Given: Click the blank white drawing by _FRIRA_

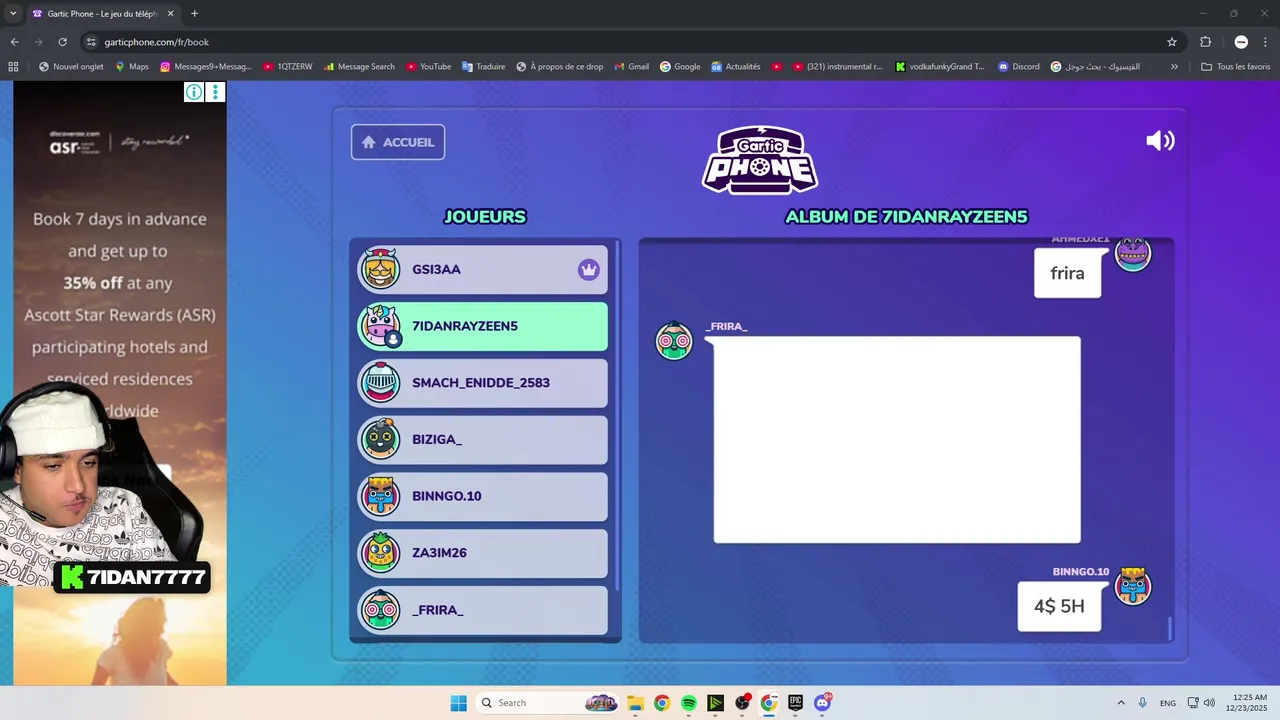Looking at the screenshot, I should point(897,440).
